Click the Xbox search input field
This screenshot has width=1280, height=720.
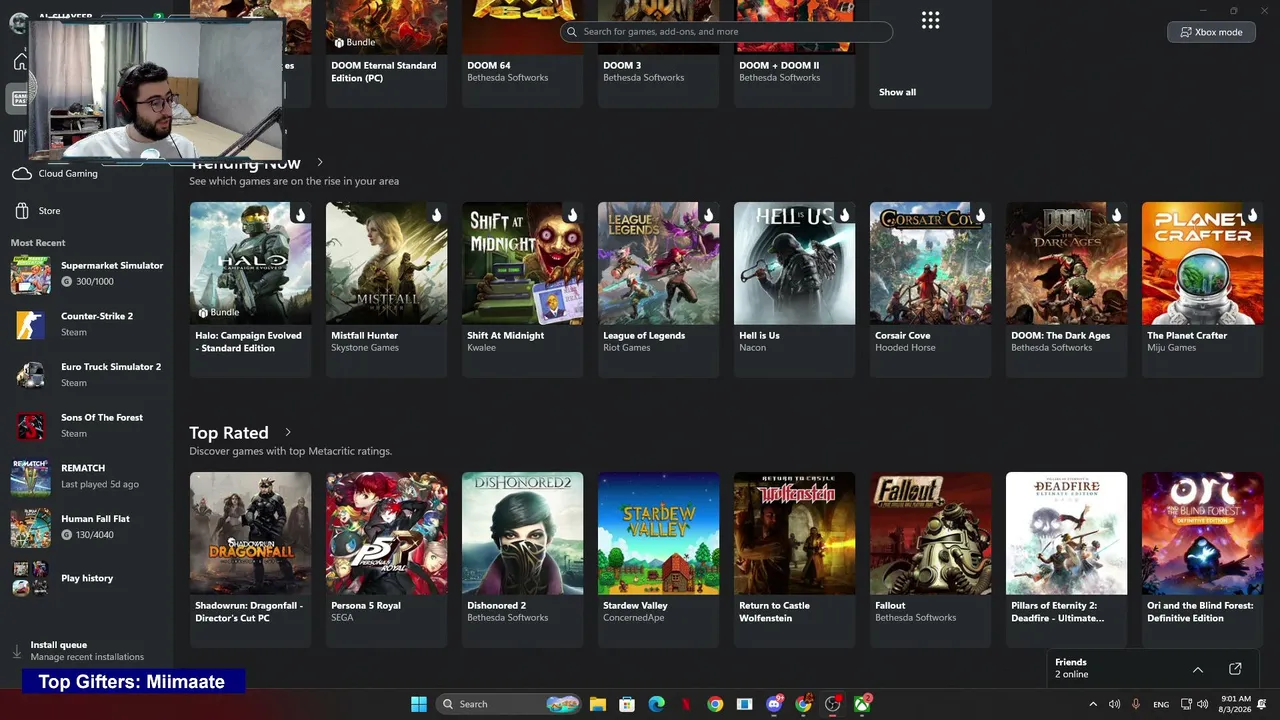pos(726,32)
